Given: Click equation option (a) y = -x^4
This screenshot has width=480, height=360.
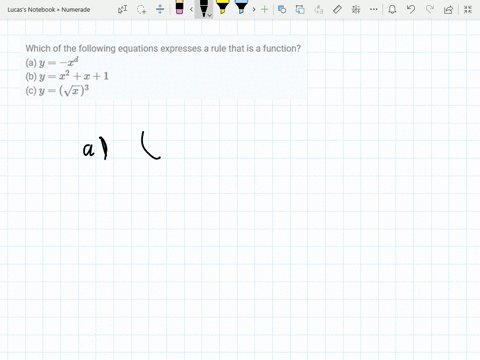Looking at the screenshot, I should (52, 62).
